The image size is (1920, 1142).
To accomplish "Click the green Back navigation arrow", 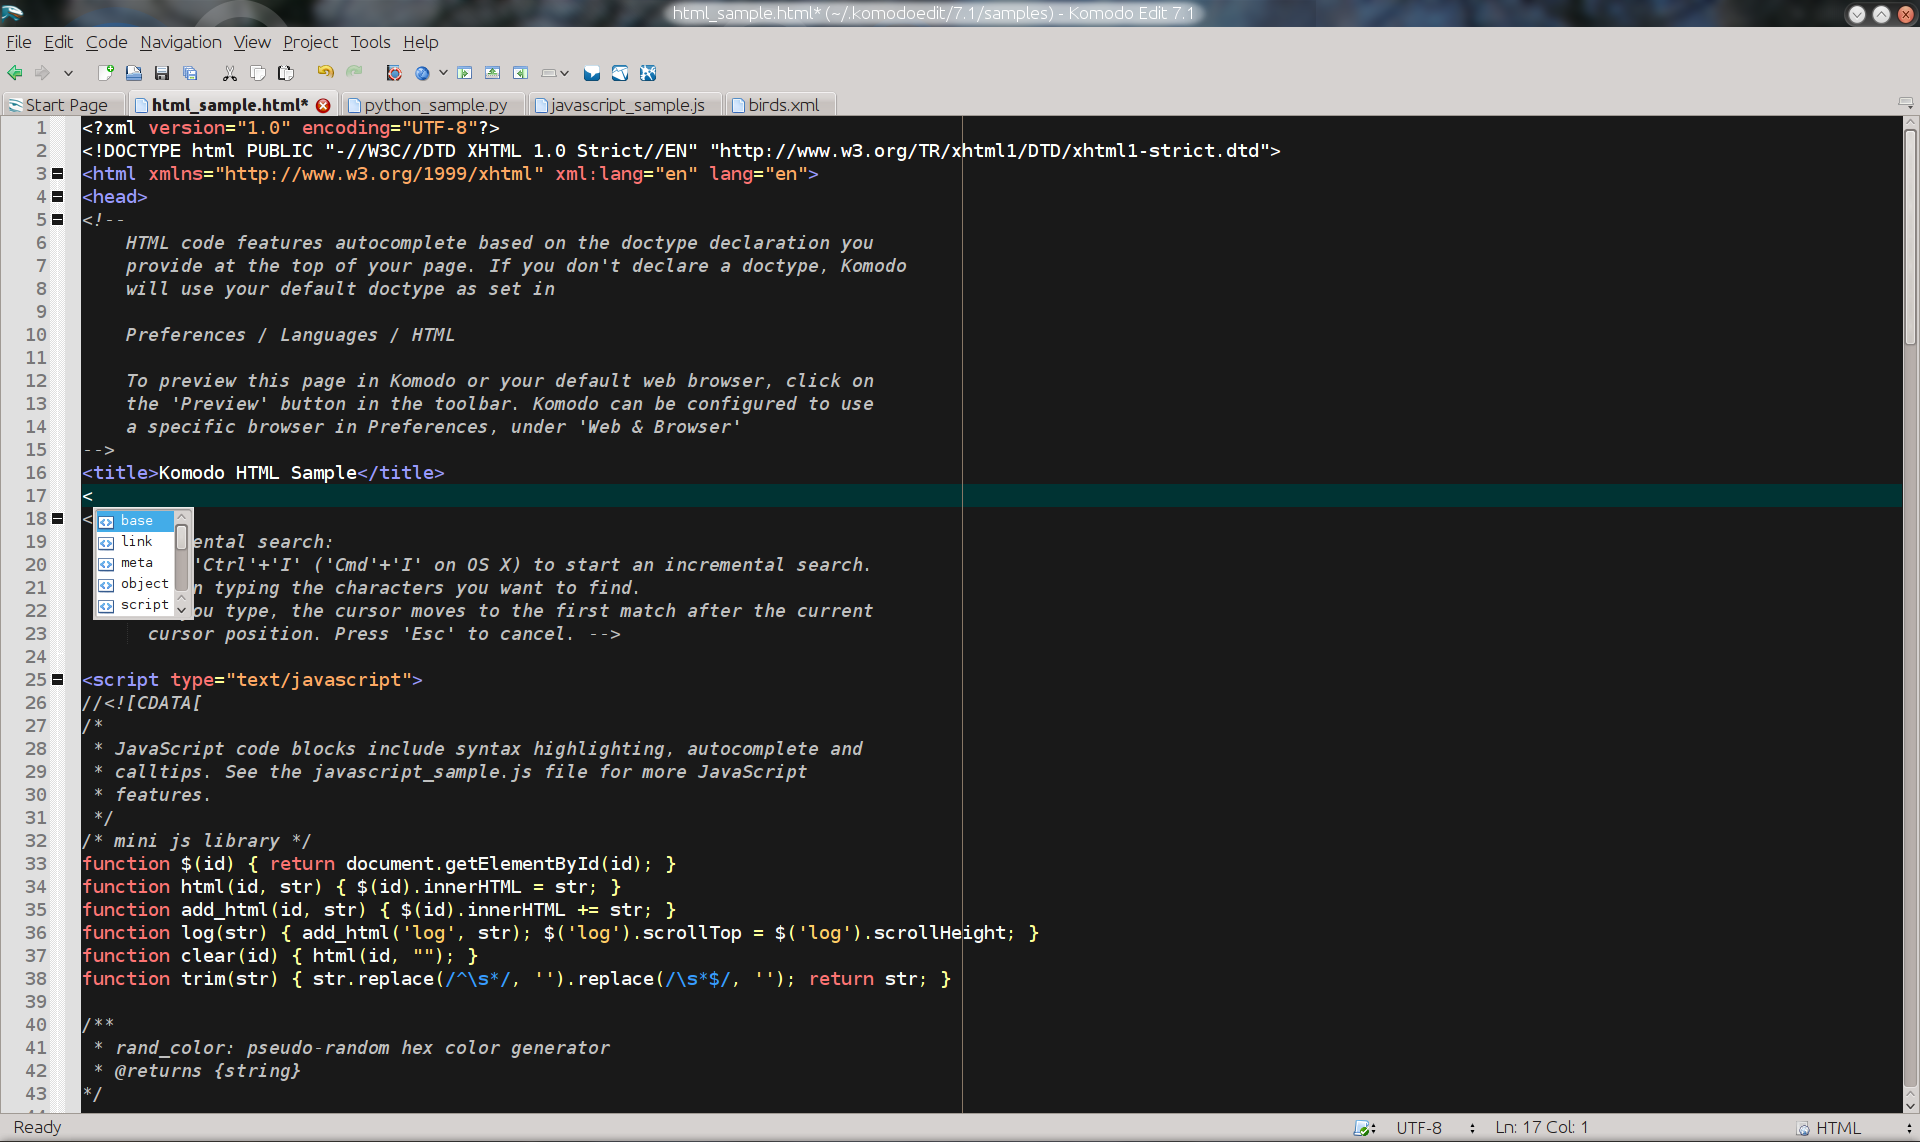I will point(15,73).
